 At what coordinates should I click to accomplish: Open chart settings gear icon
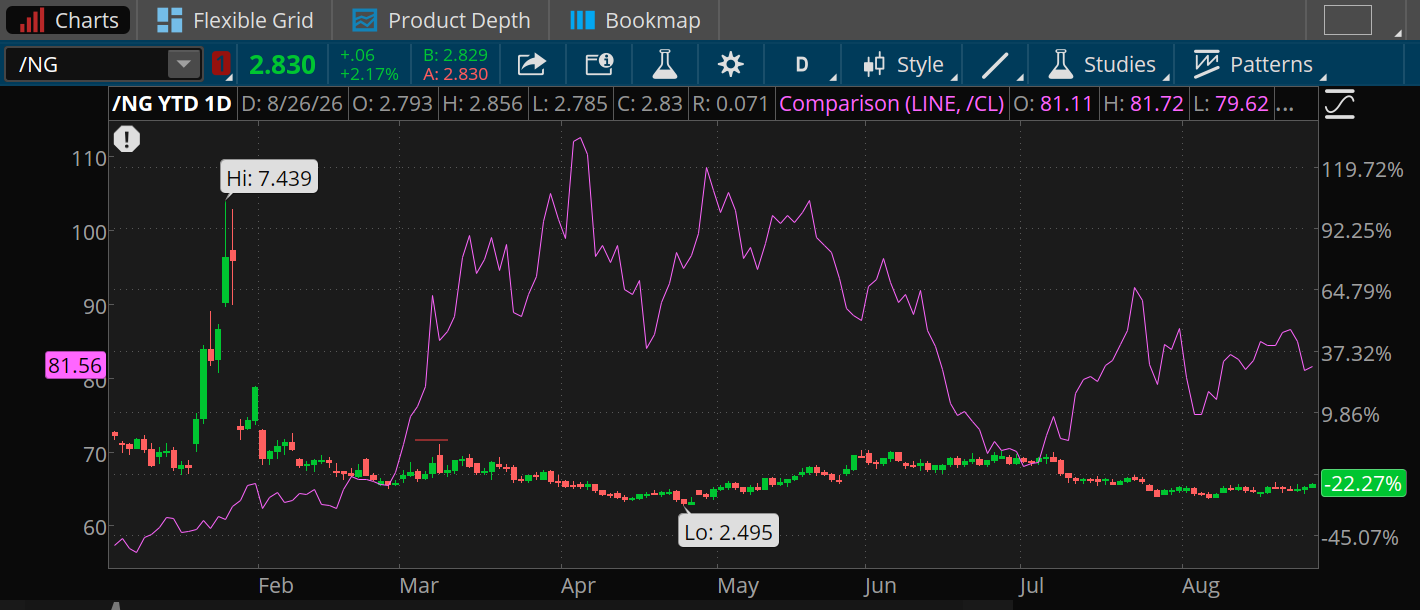[x=731, y=65]
